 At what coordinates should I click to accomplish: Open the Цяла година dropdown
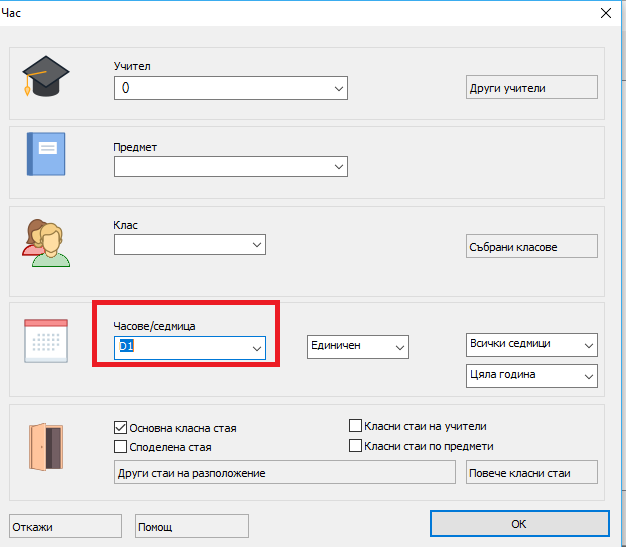[x=587, y=375]
